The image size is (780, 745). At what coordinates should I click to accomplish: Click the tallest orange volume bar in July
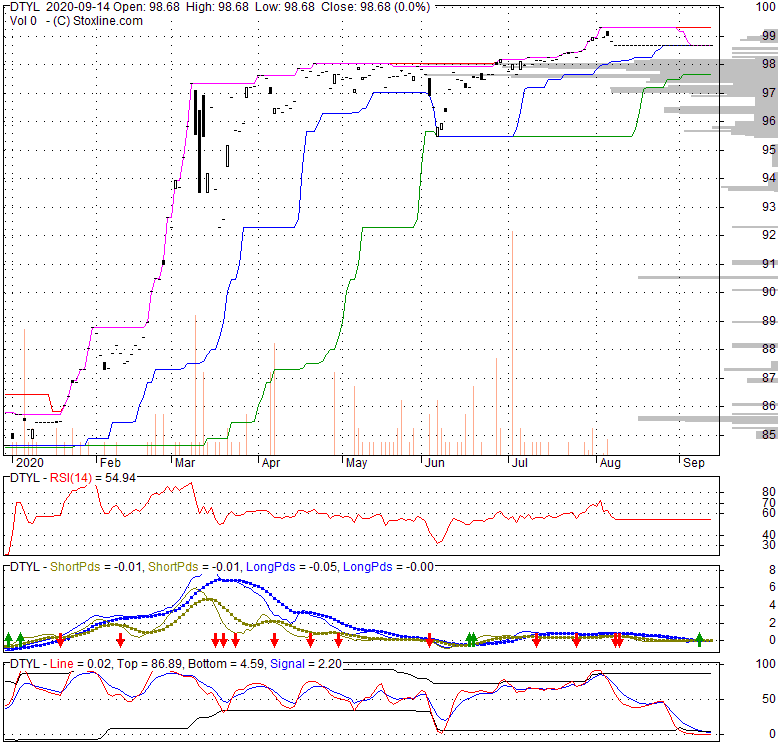click(x=512, y=340)
